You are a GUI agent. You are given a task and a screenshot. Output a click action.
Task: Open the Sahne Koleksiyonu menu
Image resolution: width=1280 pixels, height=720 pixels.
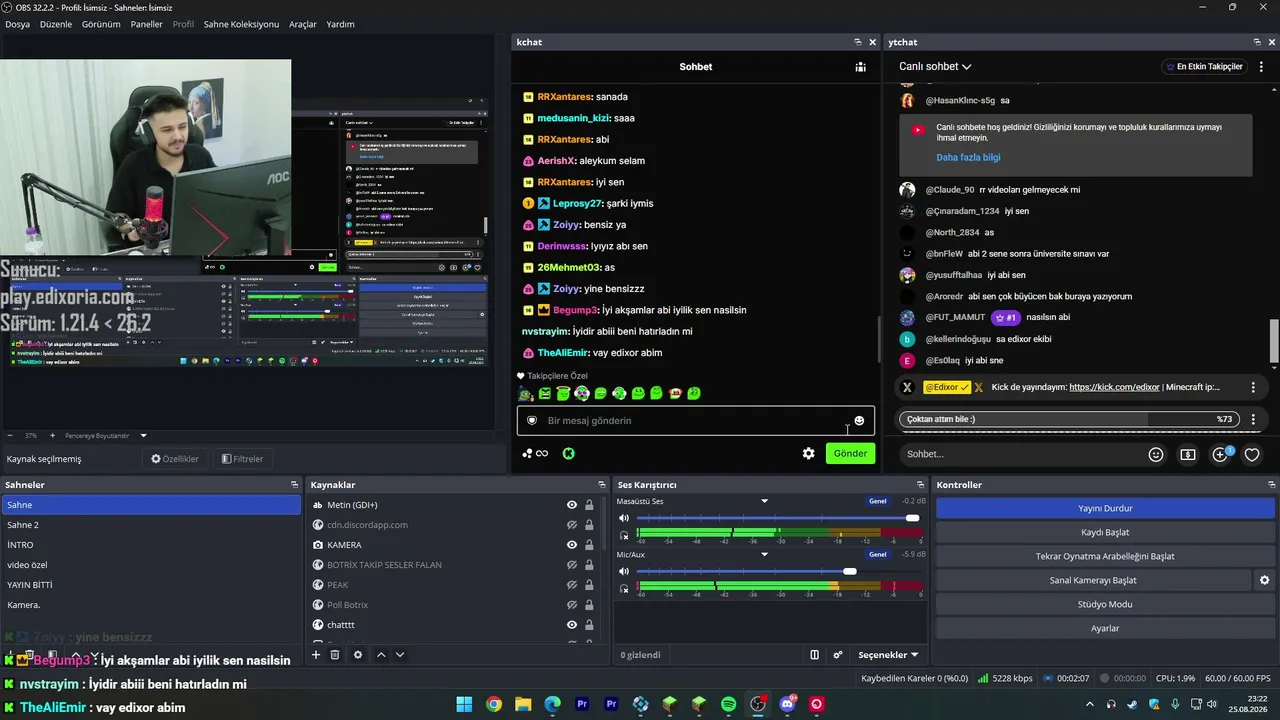pyautogui.click(x=241, y=24)
